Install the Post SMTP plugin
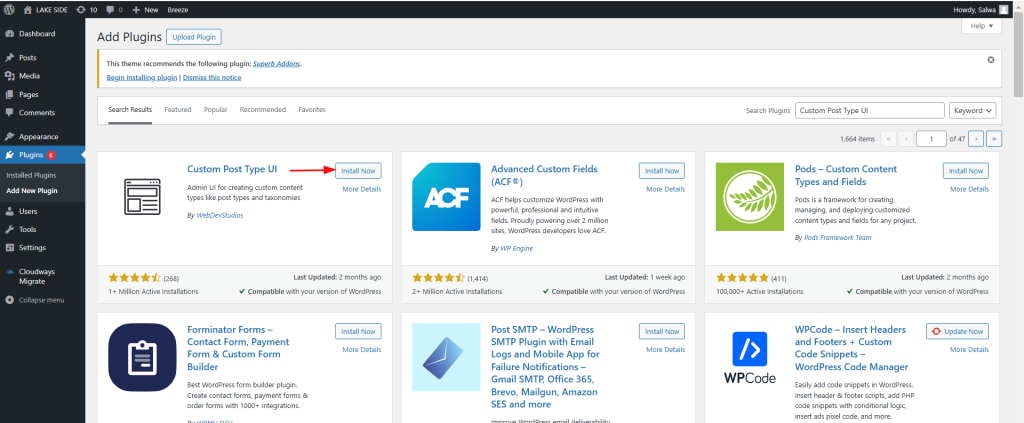 [x=662, y=332]
